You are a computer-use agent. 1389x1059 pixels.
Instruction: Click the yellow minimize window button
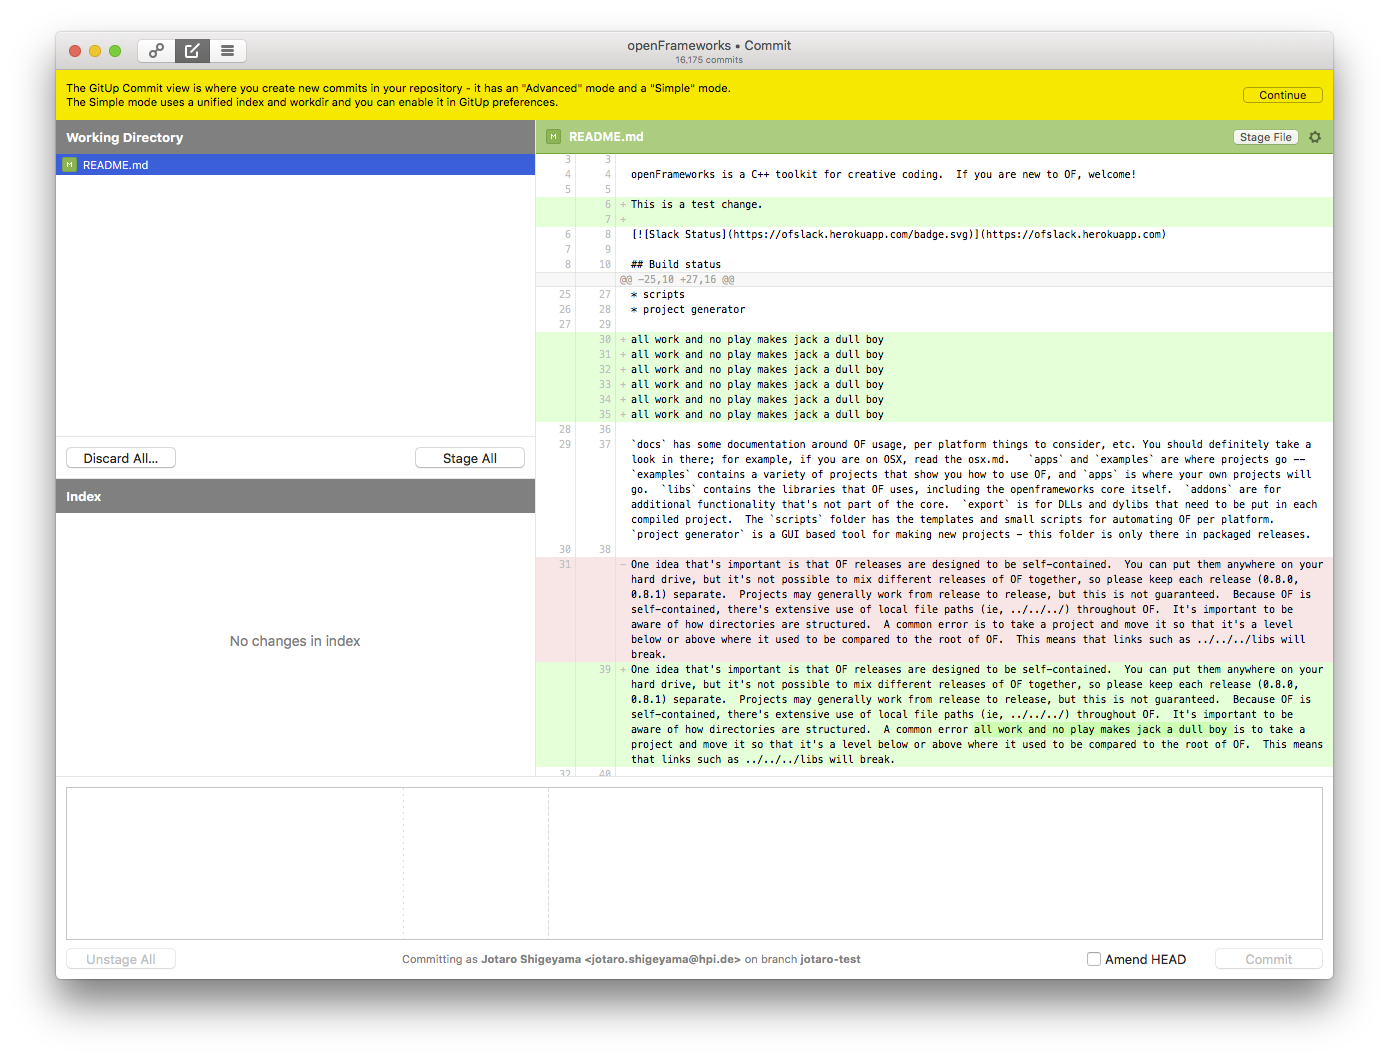[x=95, y=51]
